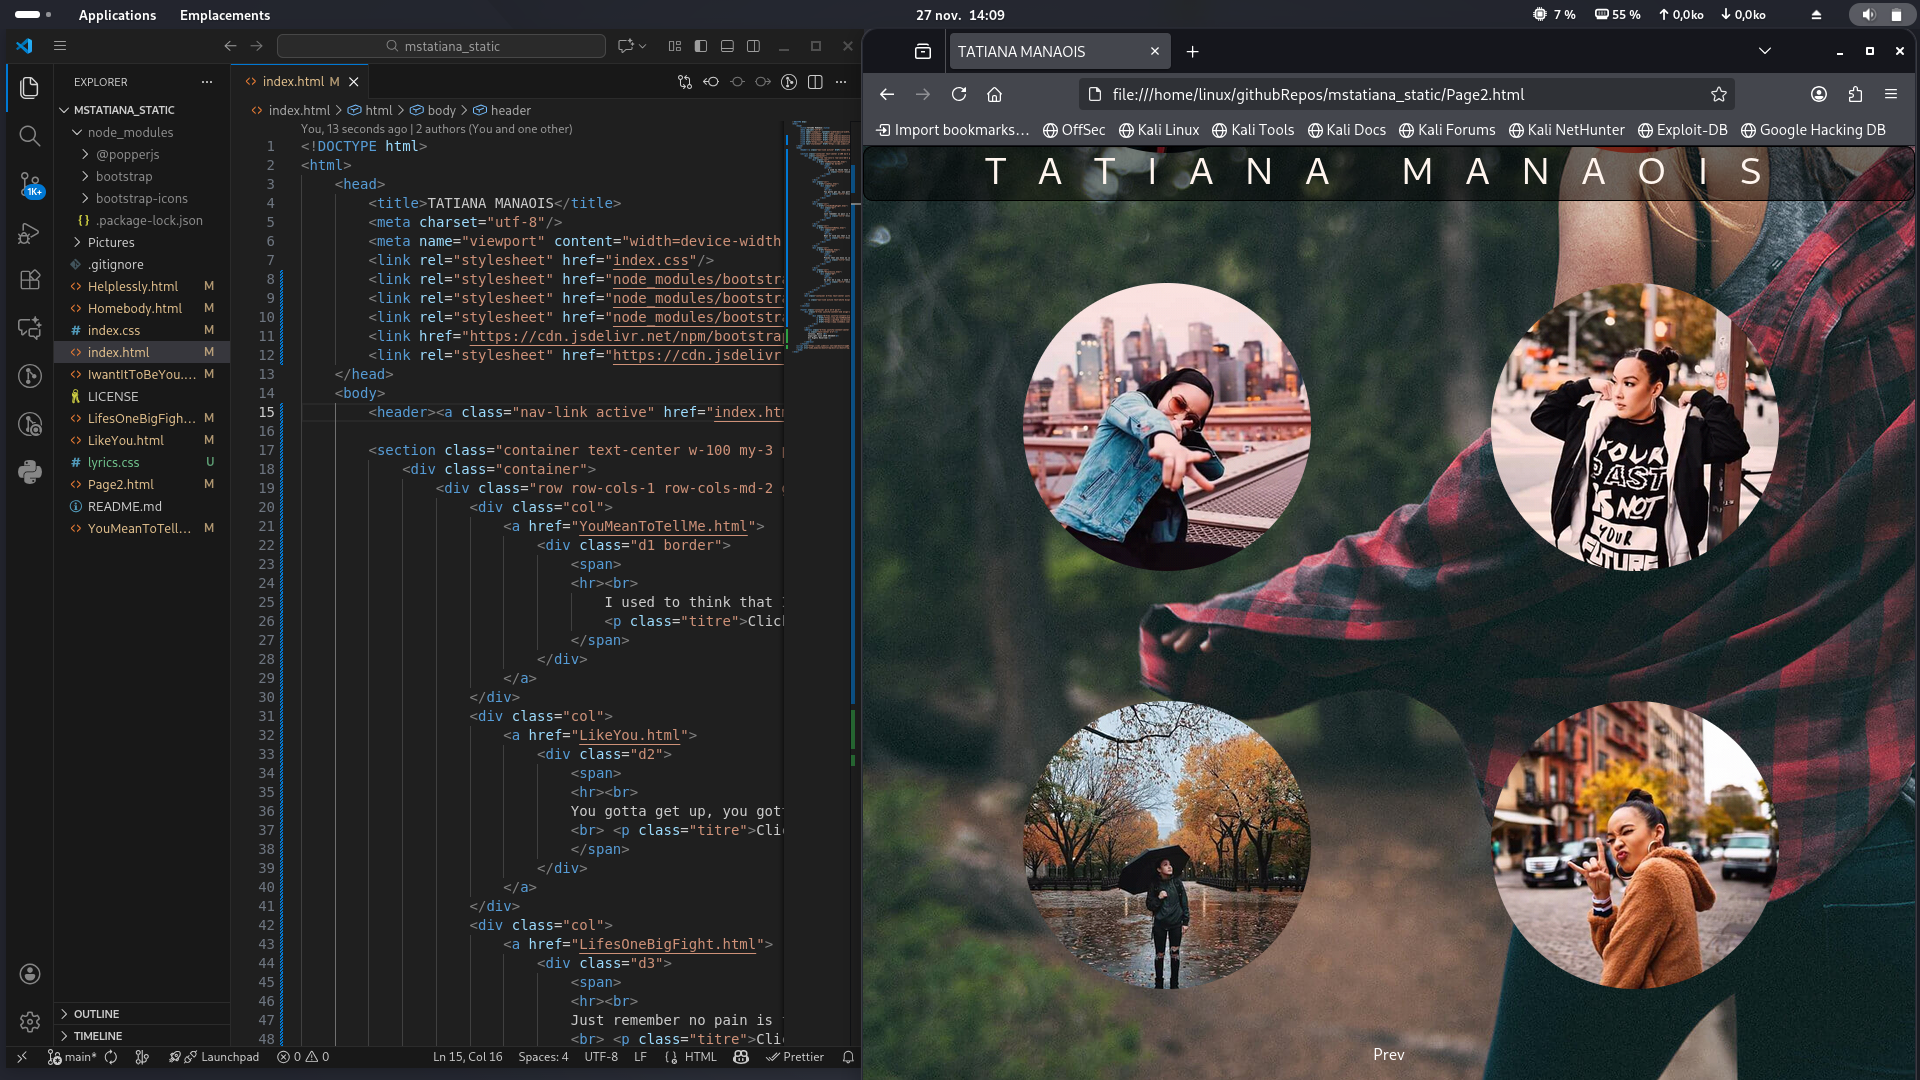Open the Split Editor icon
Screen dimensions: 1920x1080
817,82
